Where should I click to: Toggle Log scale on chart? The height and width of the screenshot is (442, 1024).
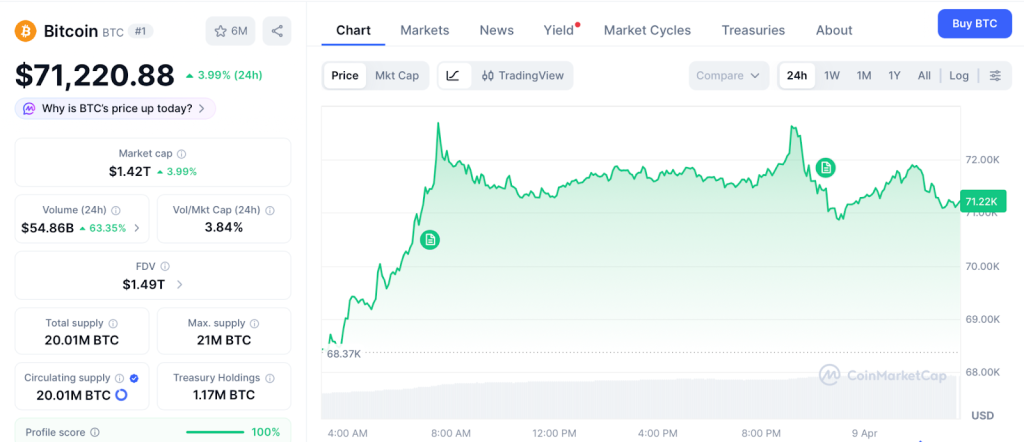point(959,76)
